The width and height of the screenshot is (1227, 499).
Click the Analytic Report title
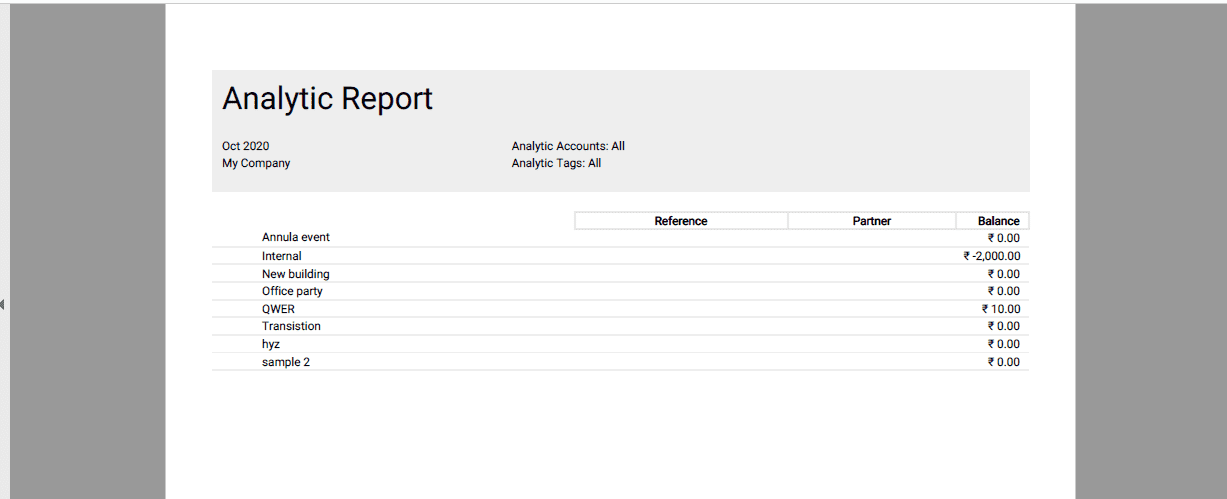pos(327,98)
